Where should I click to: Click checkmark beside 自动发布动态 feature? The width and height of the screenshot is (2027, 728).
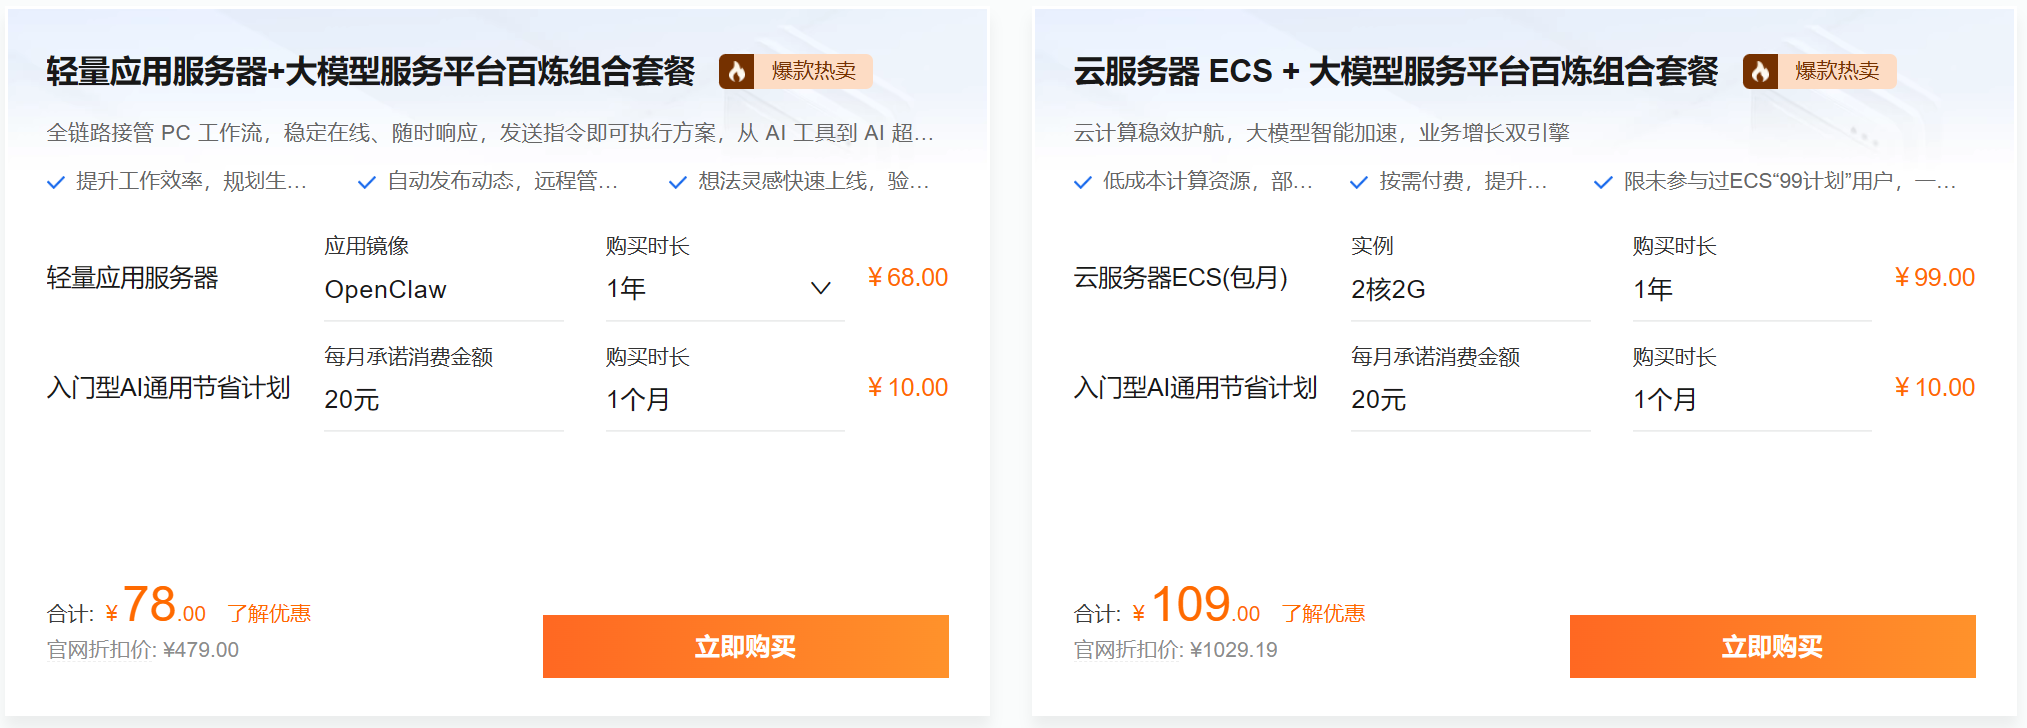tap(367, 182)
